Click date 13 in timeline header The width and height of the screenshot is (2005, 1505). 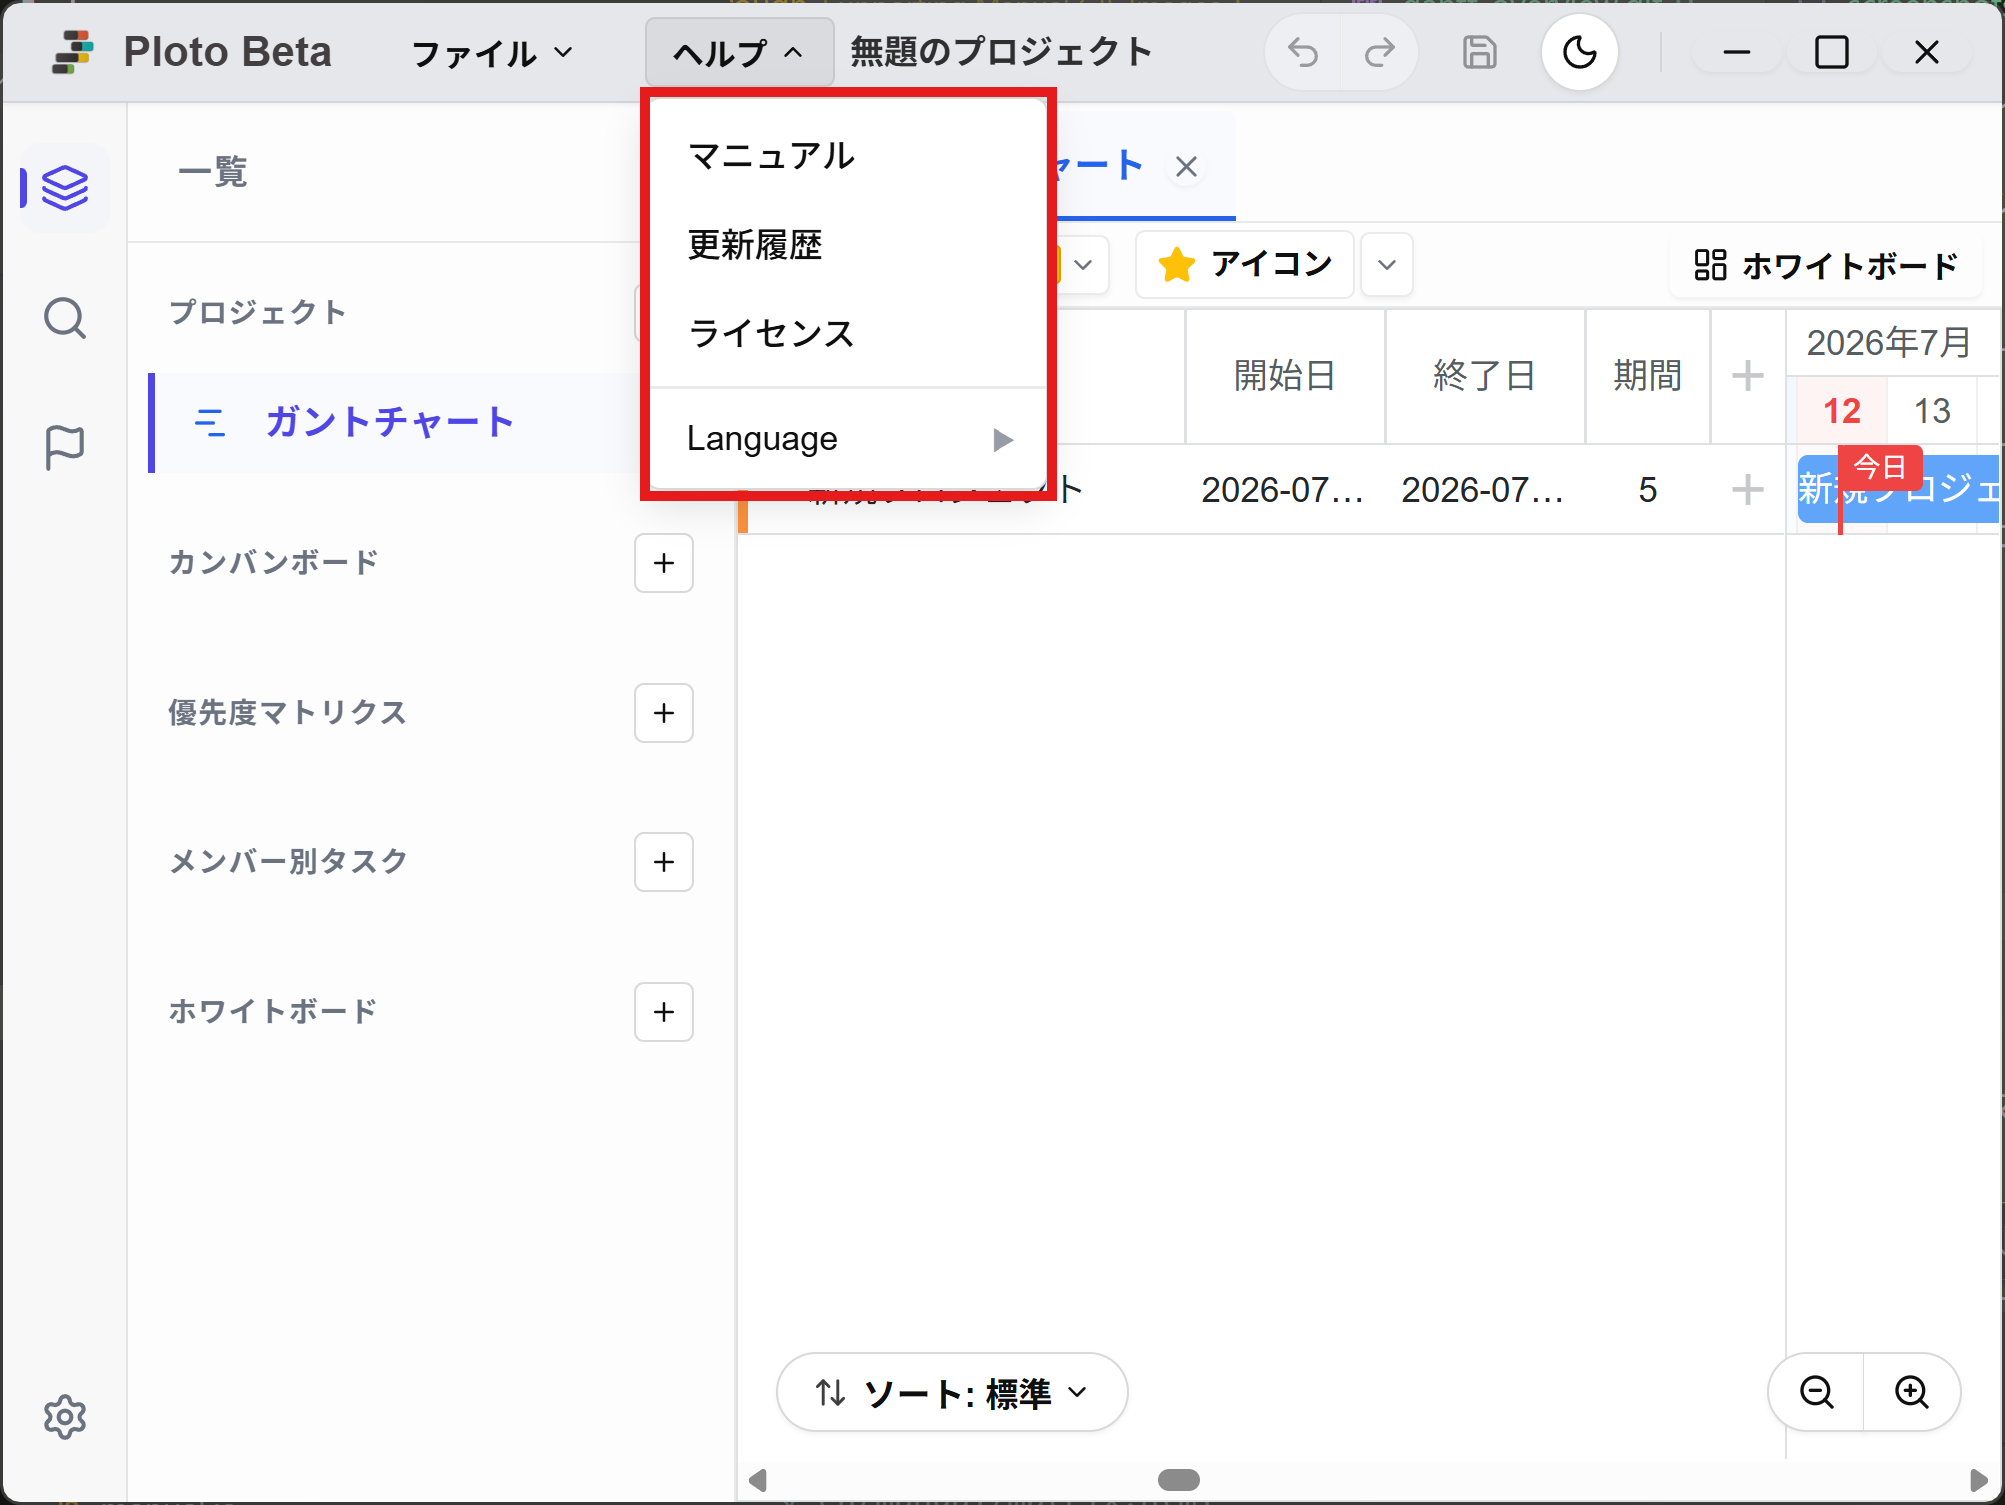[x=1932, y=411]
